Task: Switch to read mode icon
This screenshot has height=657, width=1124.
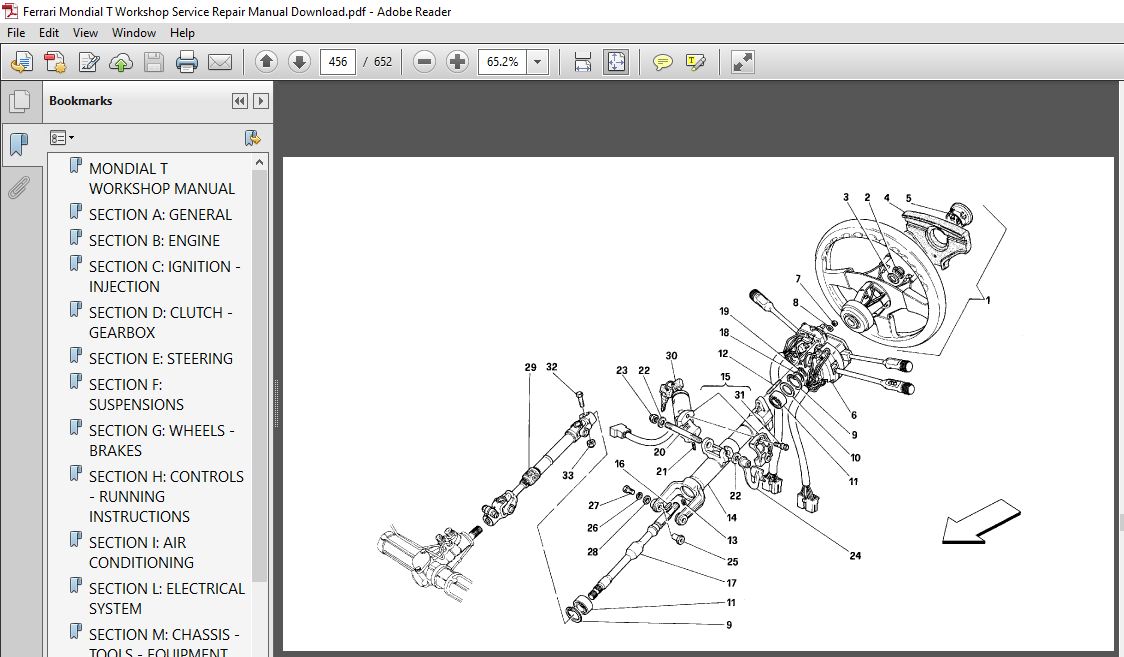Action: [742, 62]
